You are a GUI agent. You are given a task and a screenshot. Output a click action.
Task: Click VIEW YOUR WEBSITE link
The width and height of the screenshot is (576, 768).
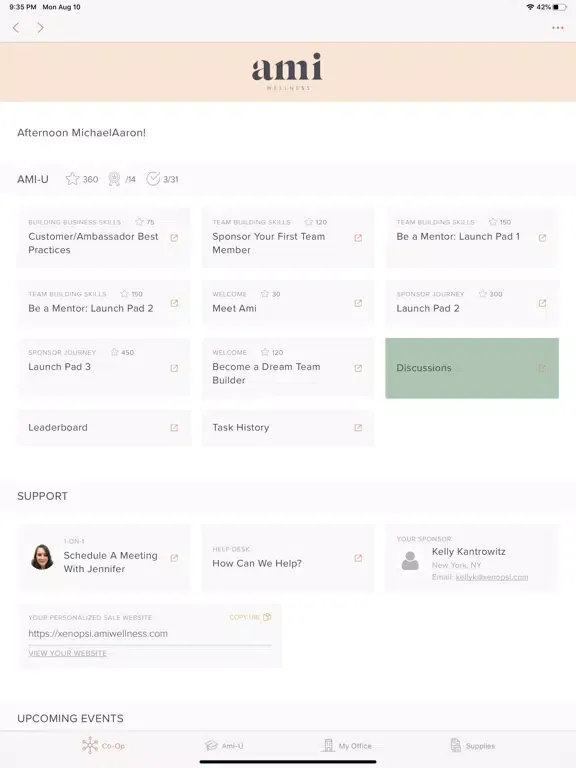(x=68, y=653)
